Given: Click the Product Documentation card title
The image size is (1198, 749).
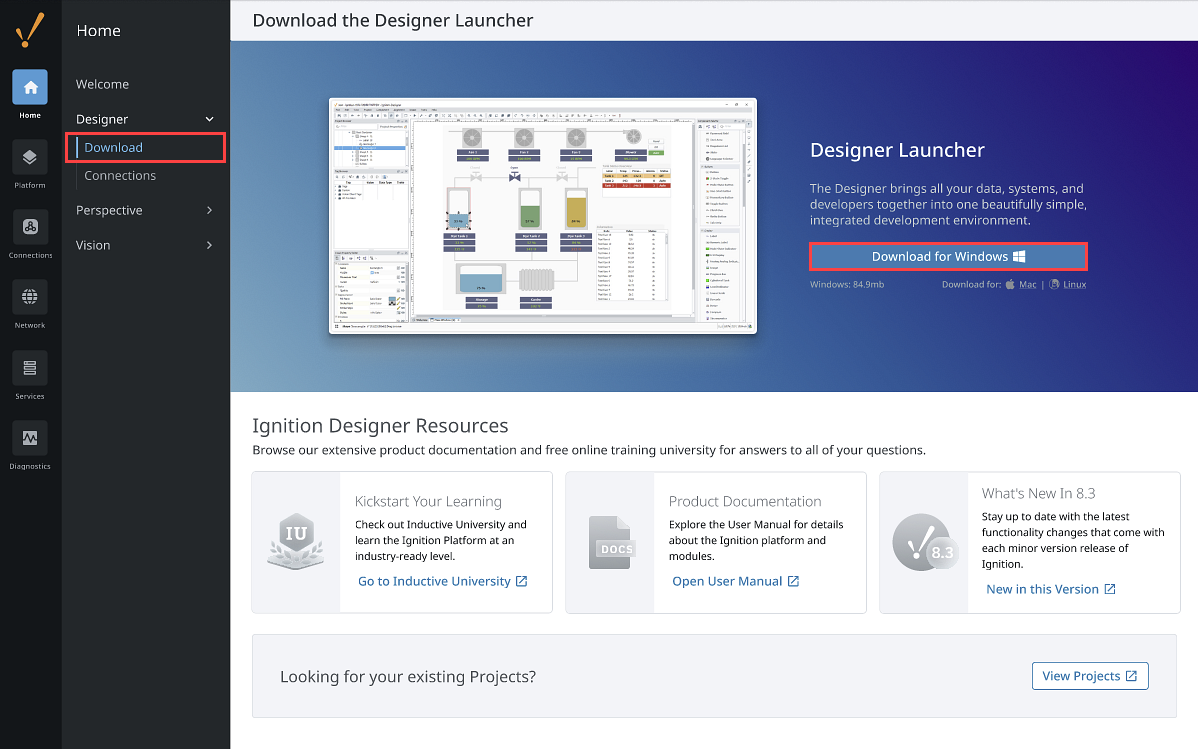Looking at the screenshot, I should pos(745,501).
